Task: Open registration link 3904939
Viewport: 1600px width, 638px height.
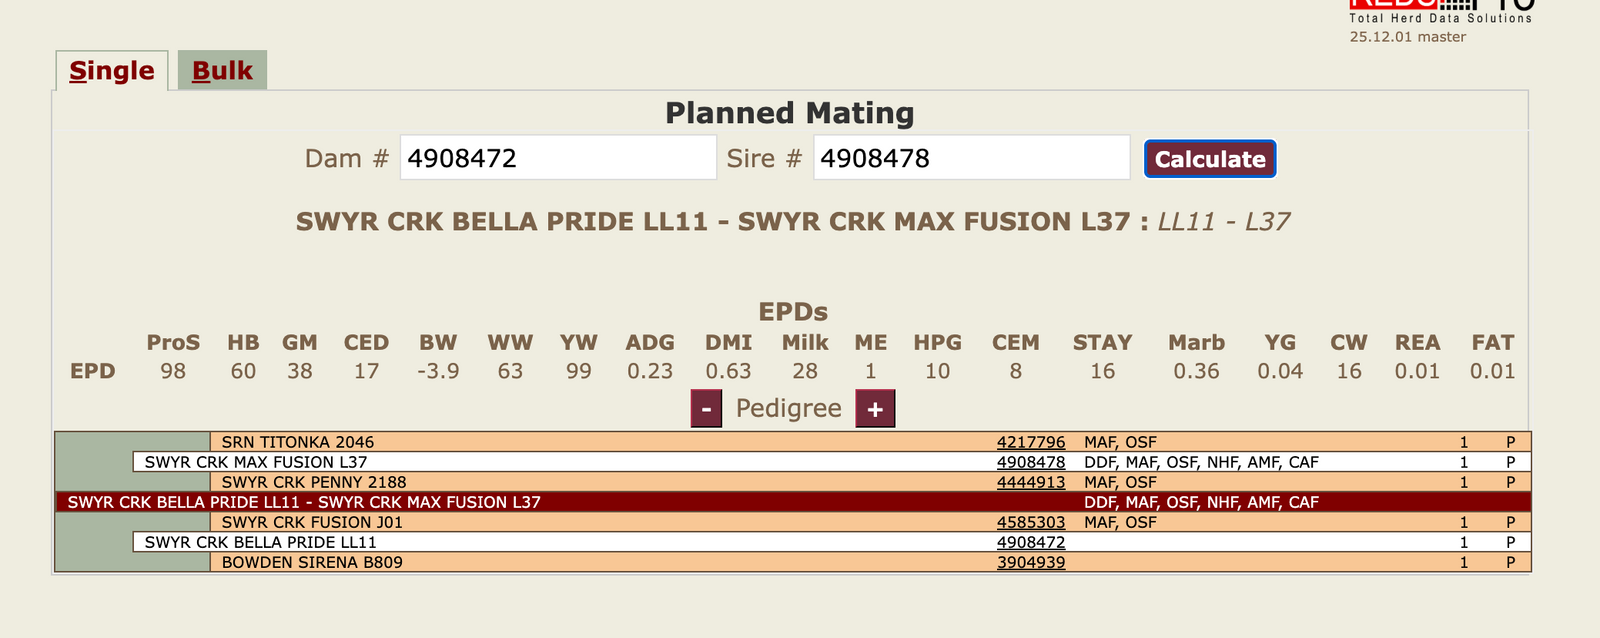Action: 1030,562
